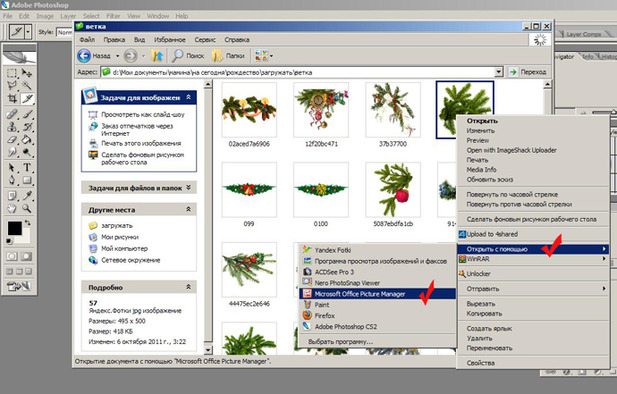
Task: Select the Rectangular Marquee tool
Action: click(x=12, y=73)
